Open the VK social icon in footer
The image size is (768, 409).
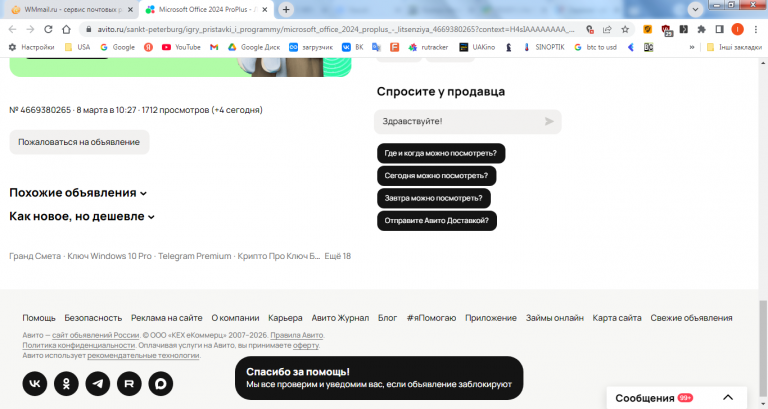point(35,384)
